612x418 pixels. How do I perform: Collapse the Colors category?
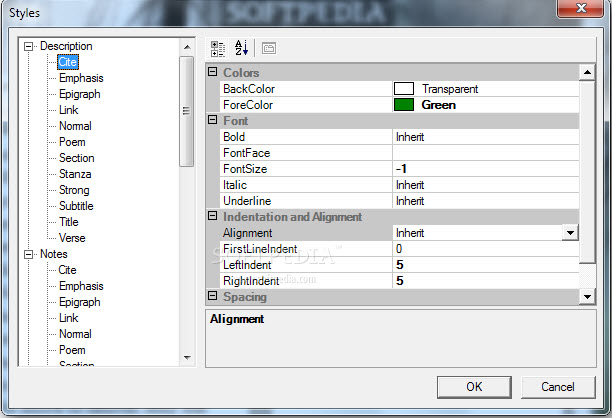click(x=212, y=73)
